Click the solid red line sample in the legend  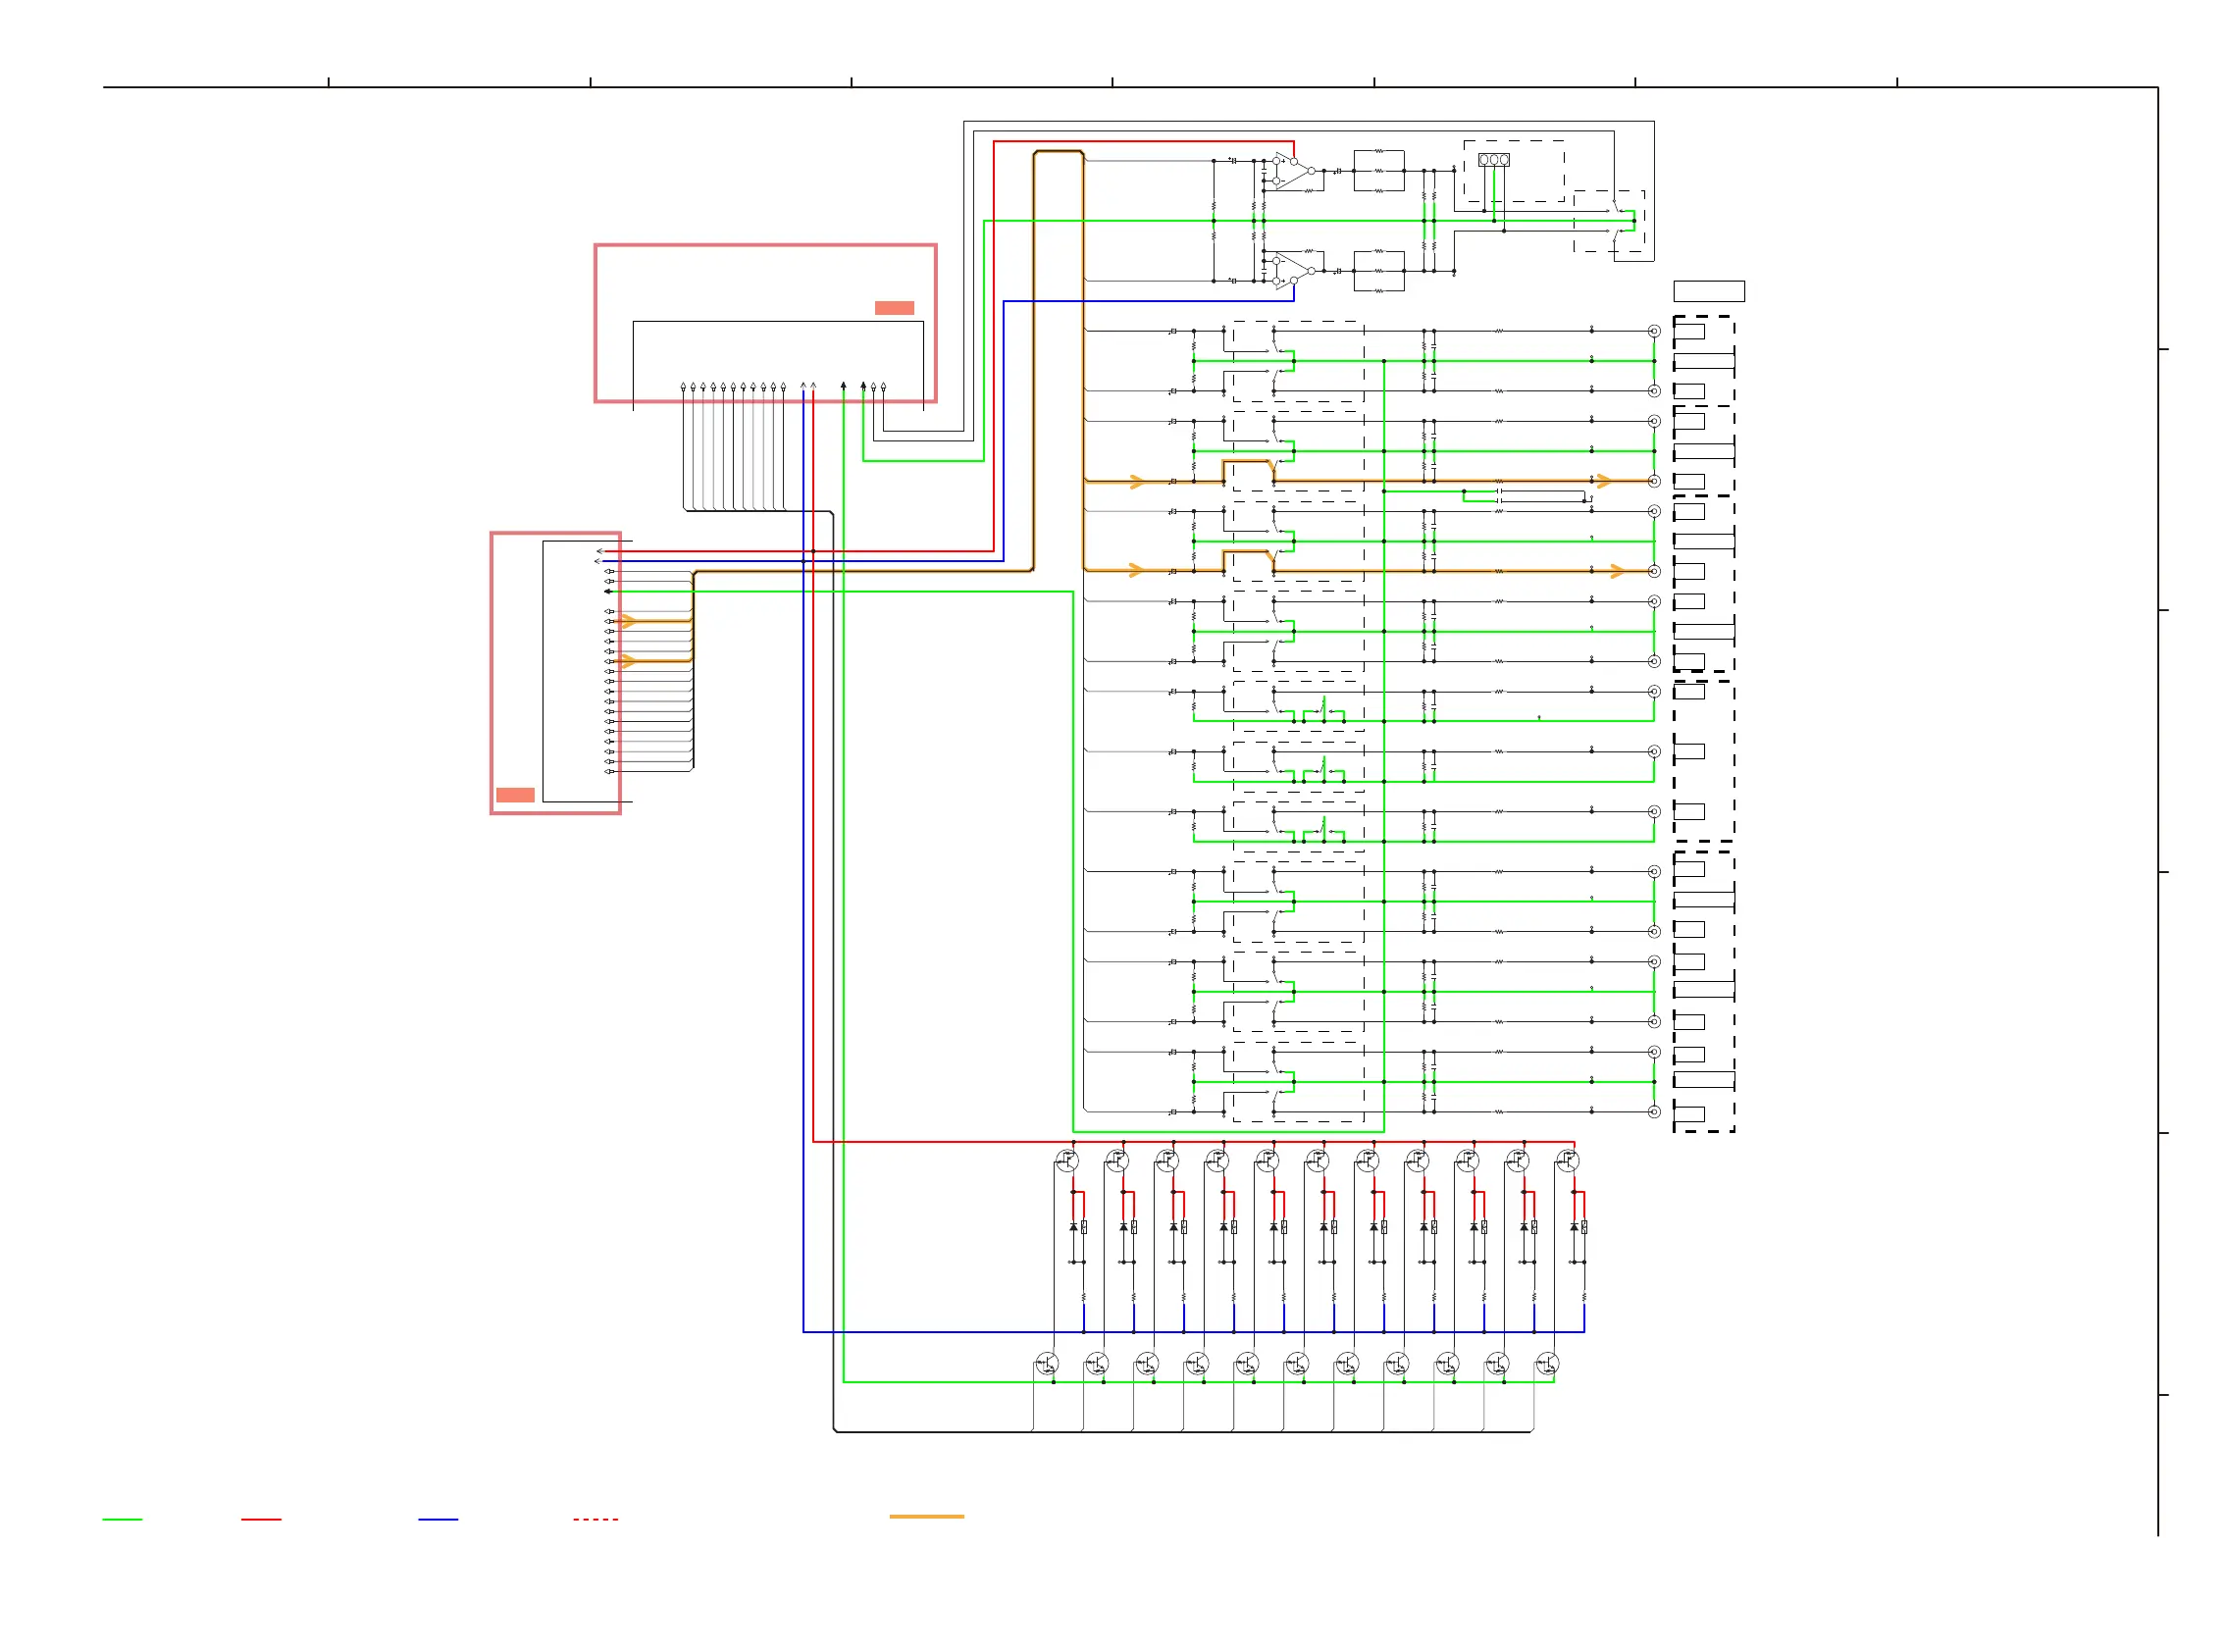pyautogui.click(x=261, y=1519)
